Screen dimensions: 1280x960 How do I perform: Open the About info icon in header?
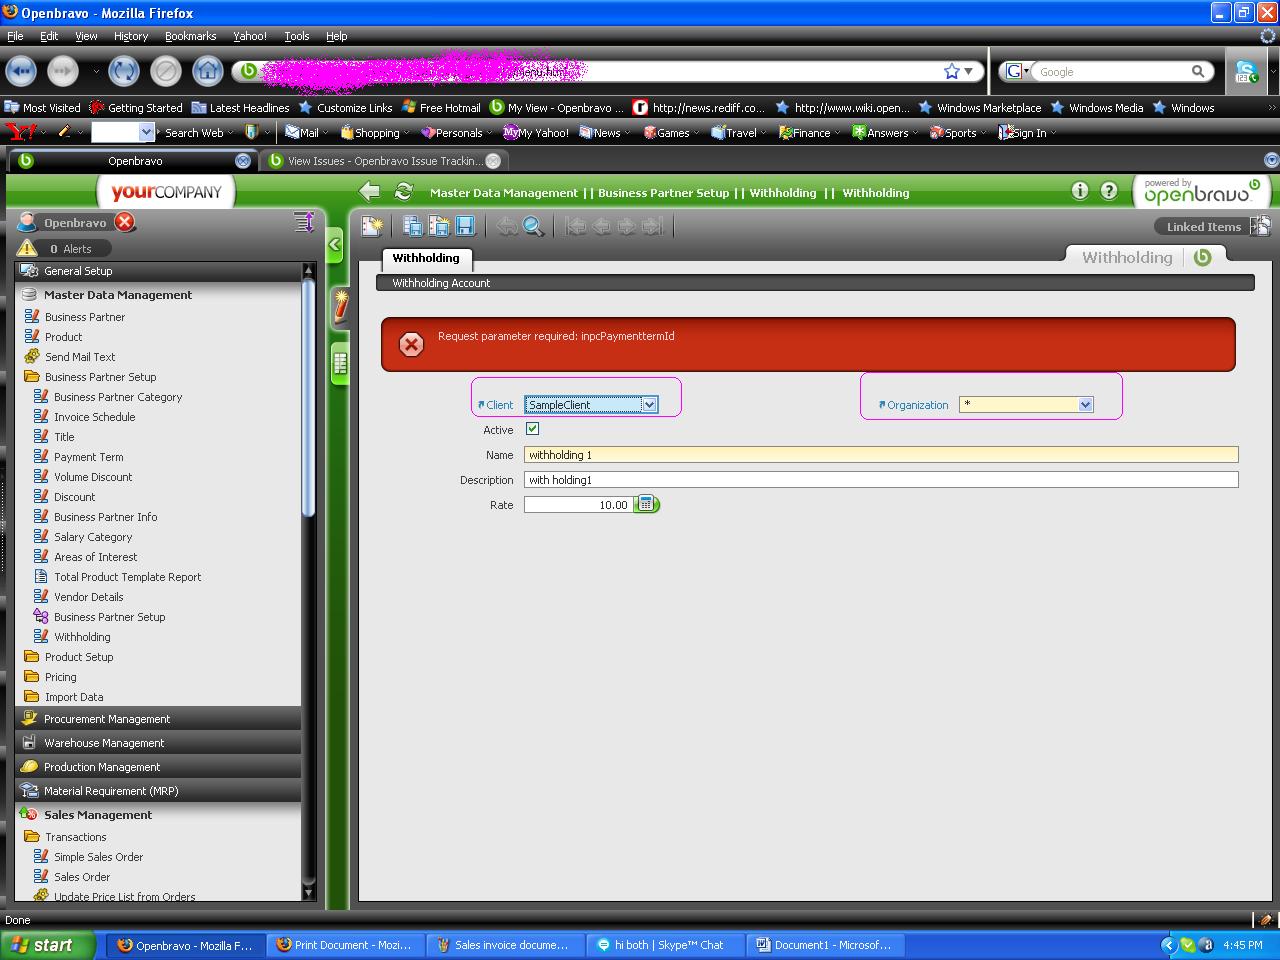pos(1080,191)
